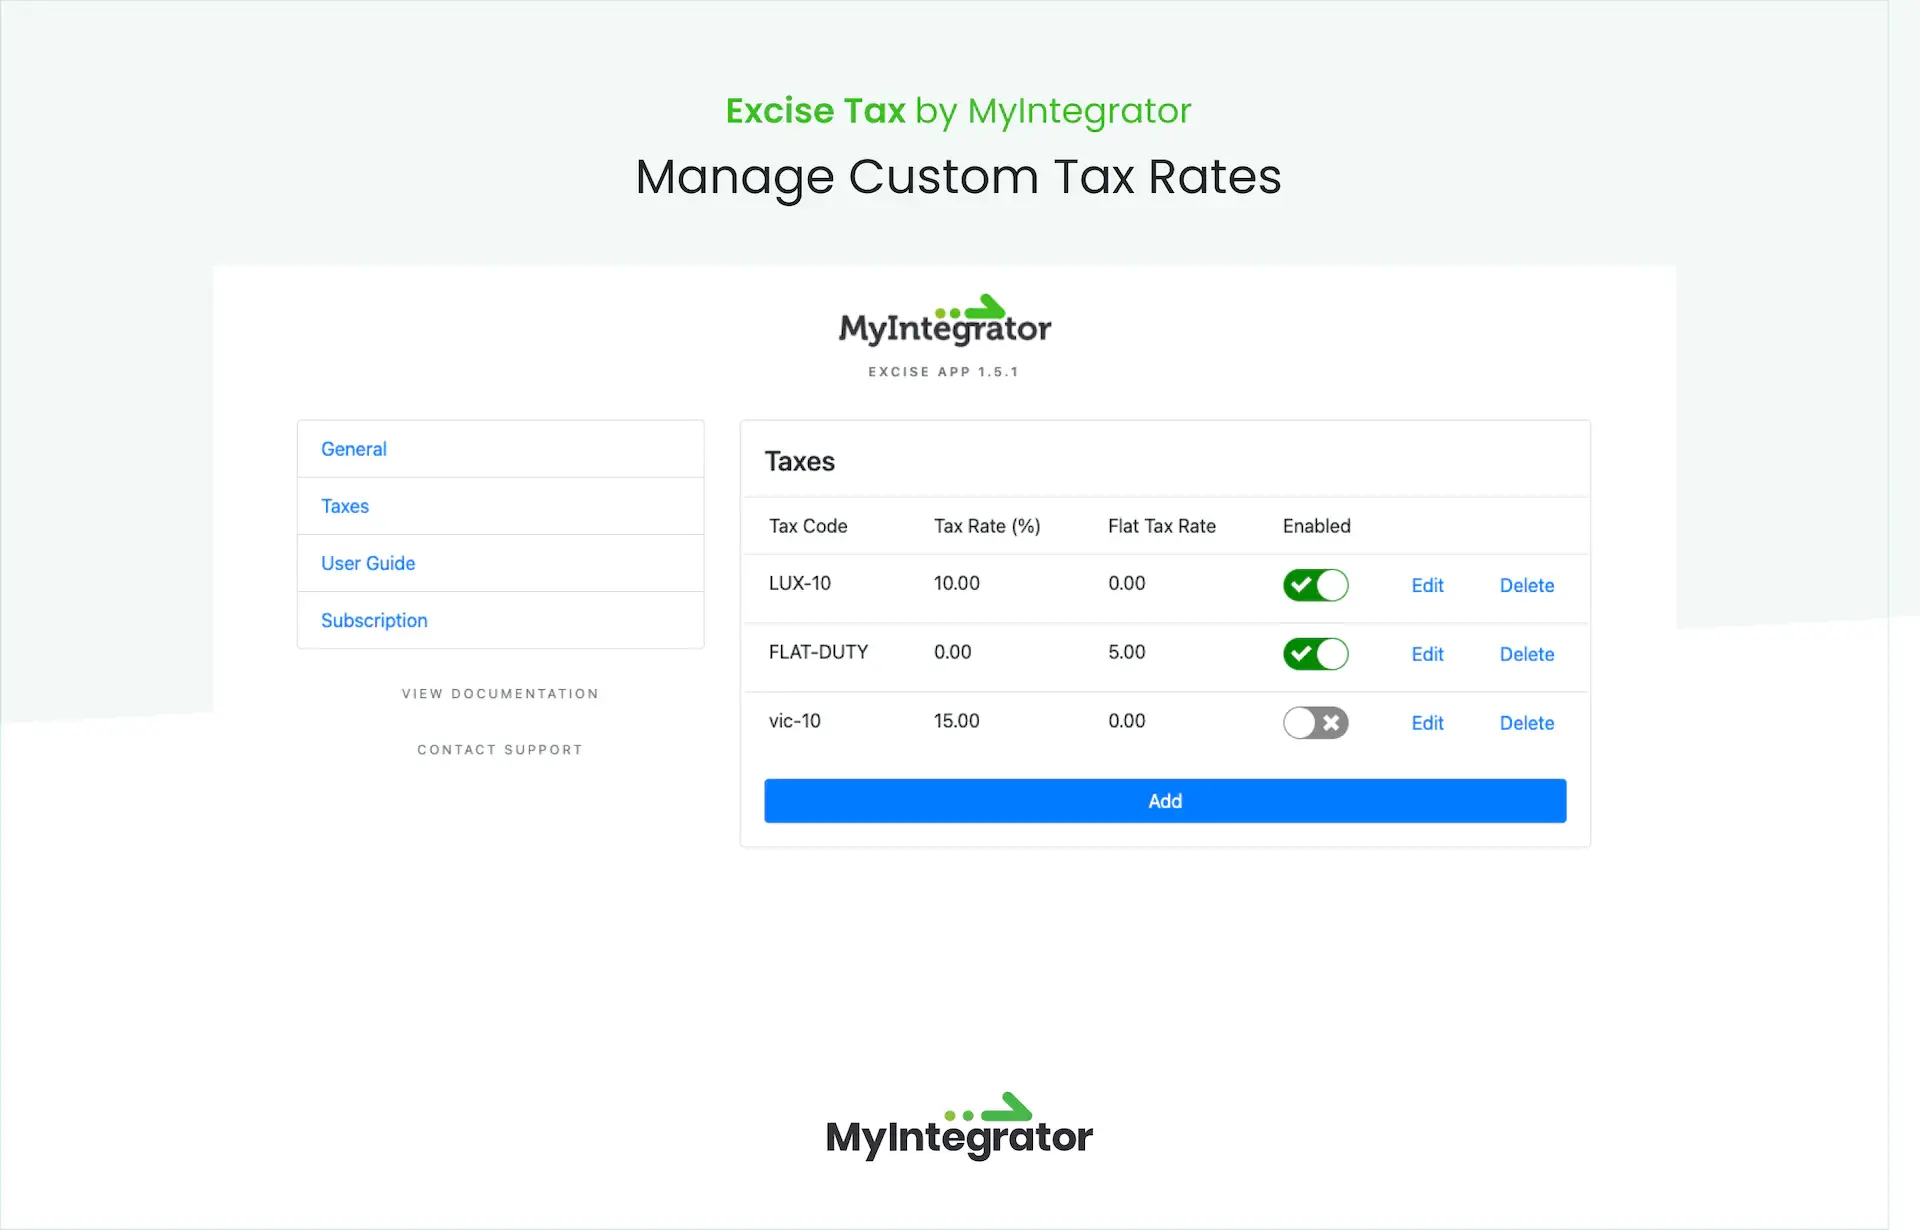The image size is (1920, 1230).
Task: Click the Manage Custom Tax Rates heading
Action: [958, 177]
